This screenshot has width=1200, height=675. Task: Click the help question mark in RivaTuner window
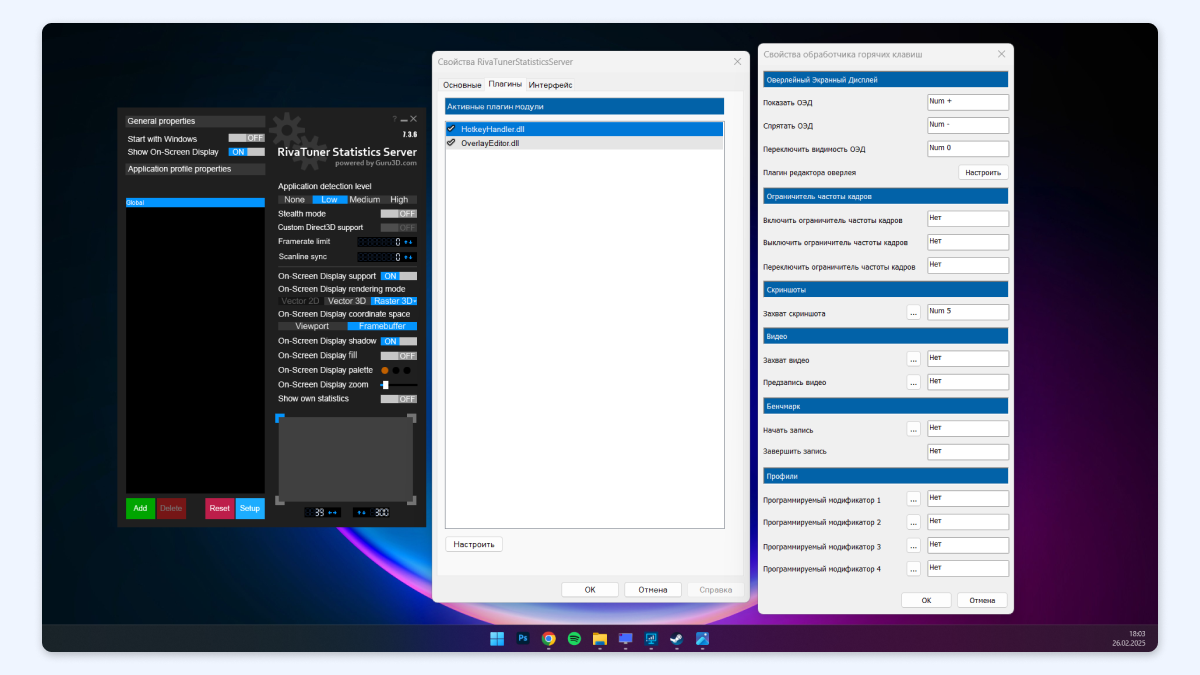tap(394, 119)
